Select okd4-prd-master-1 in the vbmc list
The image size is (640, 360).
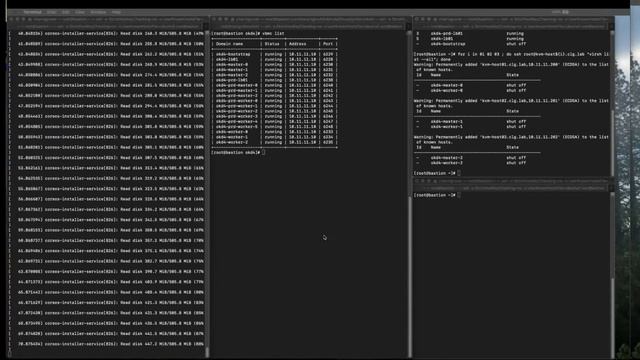pos(237,91)
